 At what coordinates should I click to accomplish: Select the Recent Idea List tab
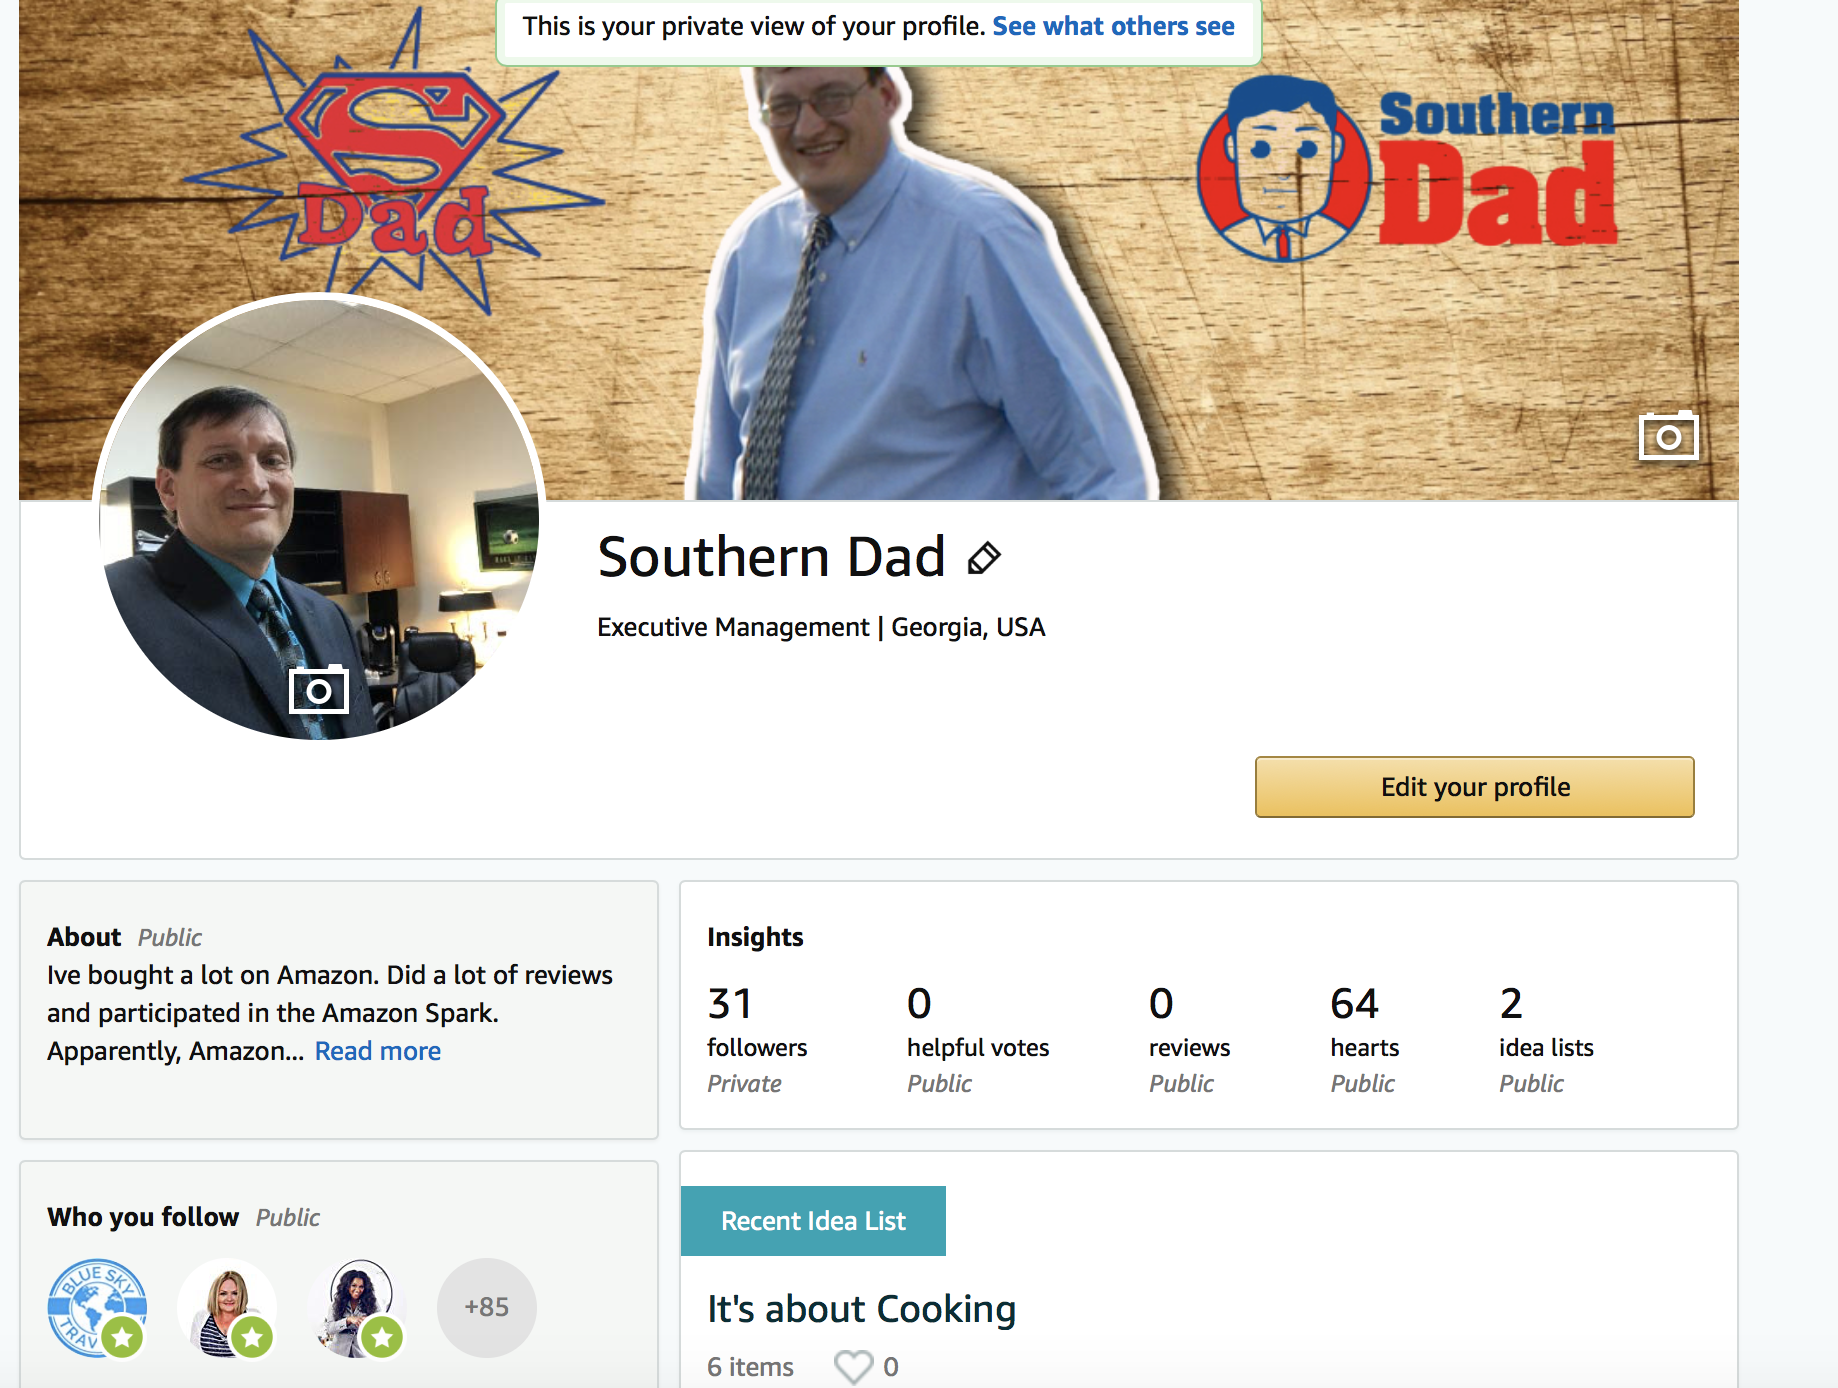click(x=813, y=1221)
